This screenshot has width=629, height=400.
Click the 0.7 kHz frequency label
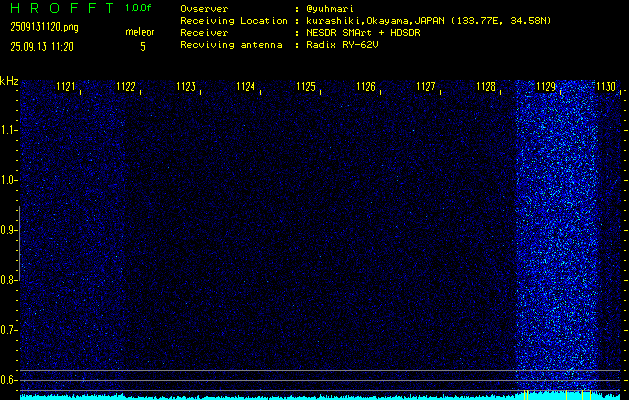pyautogui.click(x=8, y=330)
